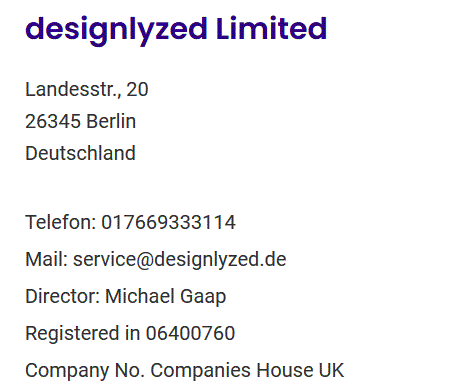This screenshot has height=390, width=452.
Task: Click the designlyzed Limited heading
Action: [x=176, y=30]
